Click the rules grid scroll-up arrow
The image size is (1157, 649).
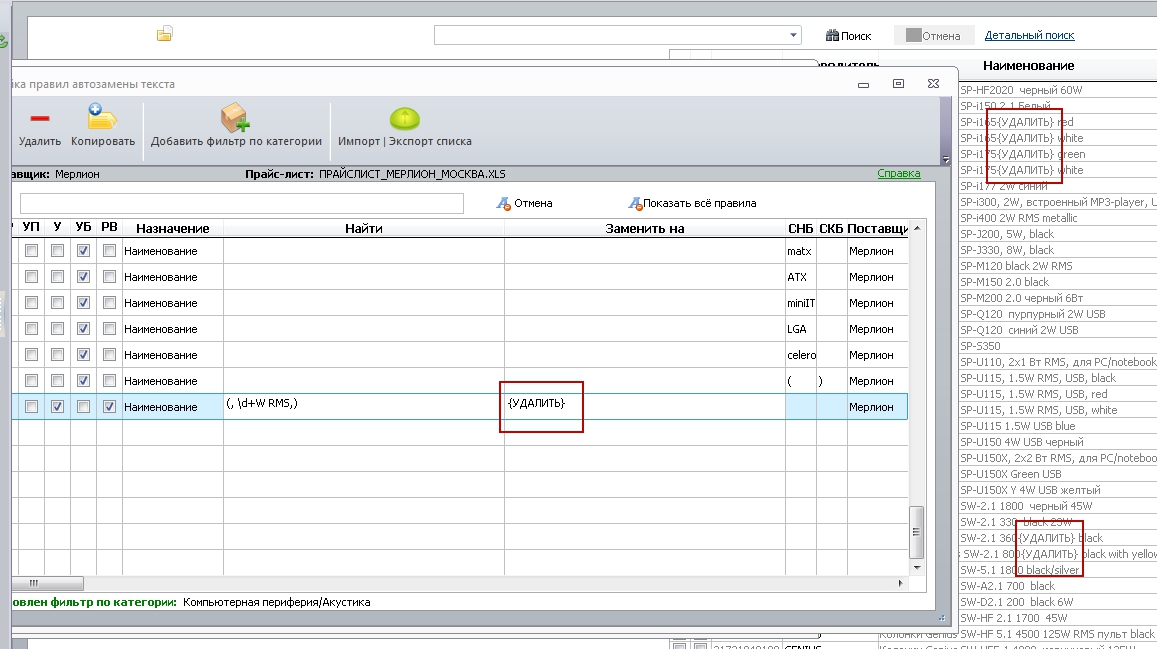tap(916, 228)
